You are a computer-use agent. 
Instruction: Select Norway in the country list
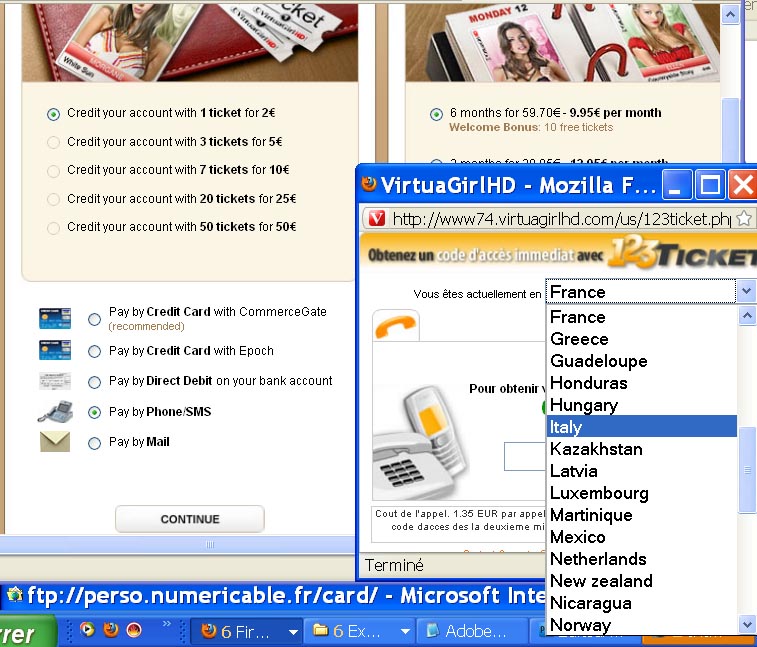tap(642, 625)
